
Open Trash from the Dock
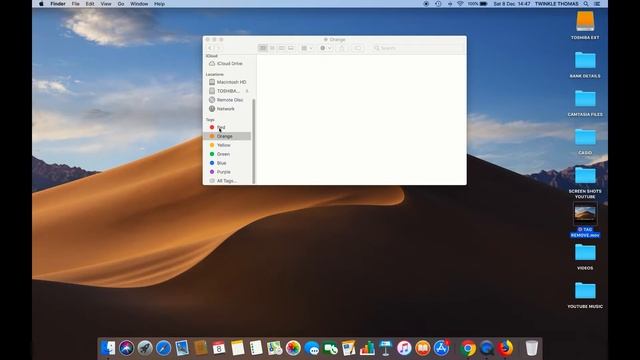(531, 348)
